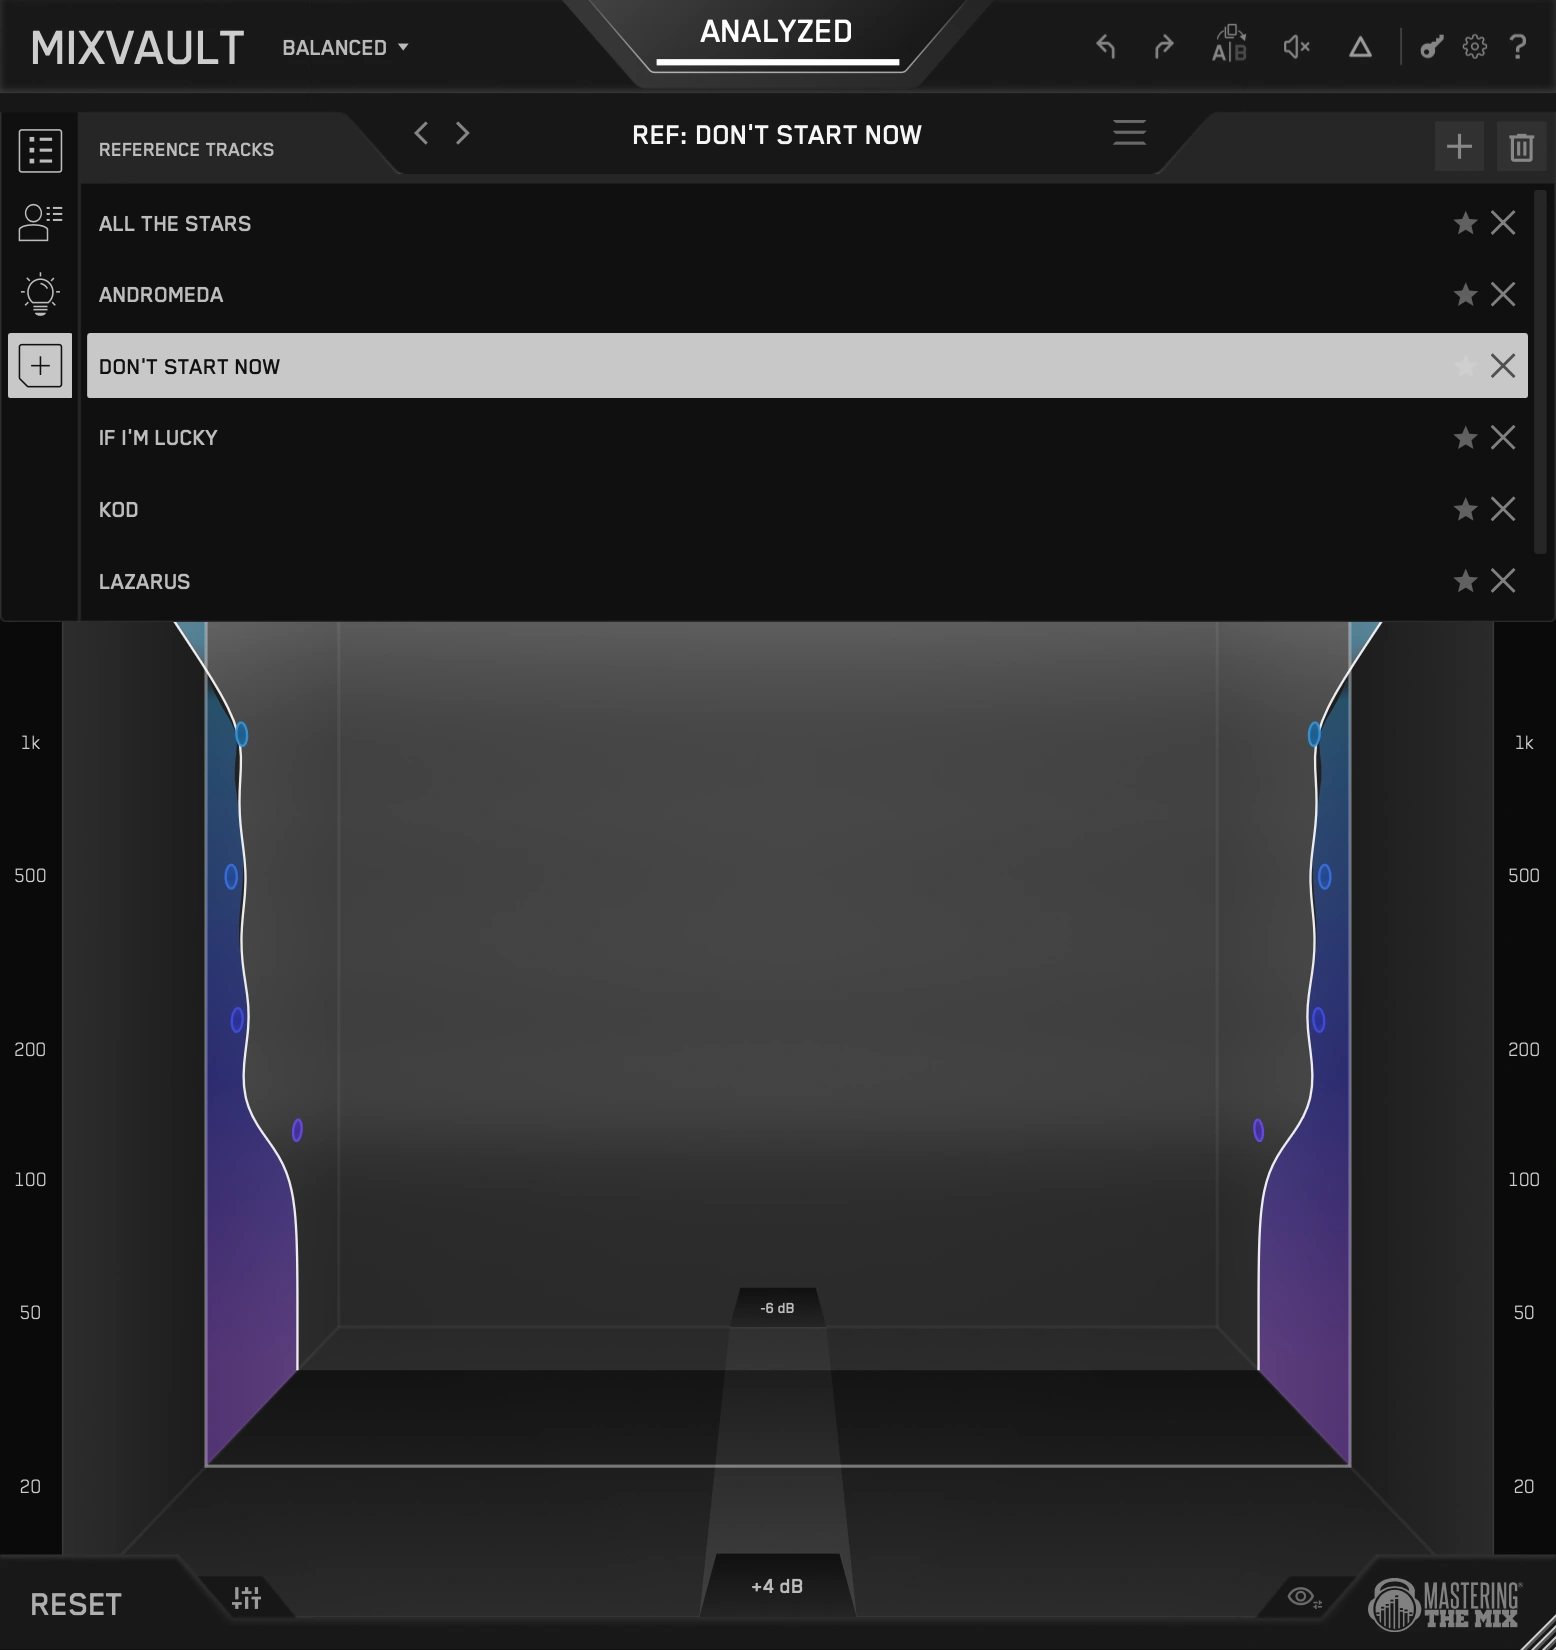Click the -6 dB gain handle
This screenshot has height=1650, width=1556.
(x=777, y=1308)
